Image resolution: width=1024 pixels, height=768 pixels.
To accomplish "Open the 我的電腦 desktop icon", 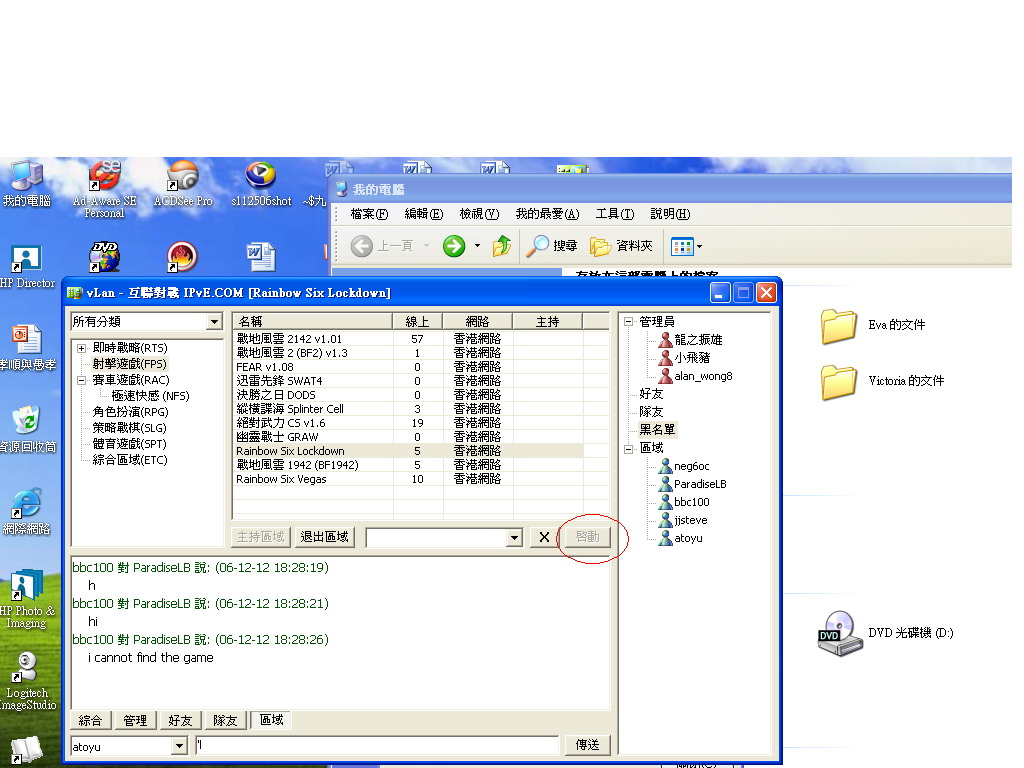I will tap(26, 184).
